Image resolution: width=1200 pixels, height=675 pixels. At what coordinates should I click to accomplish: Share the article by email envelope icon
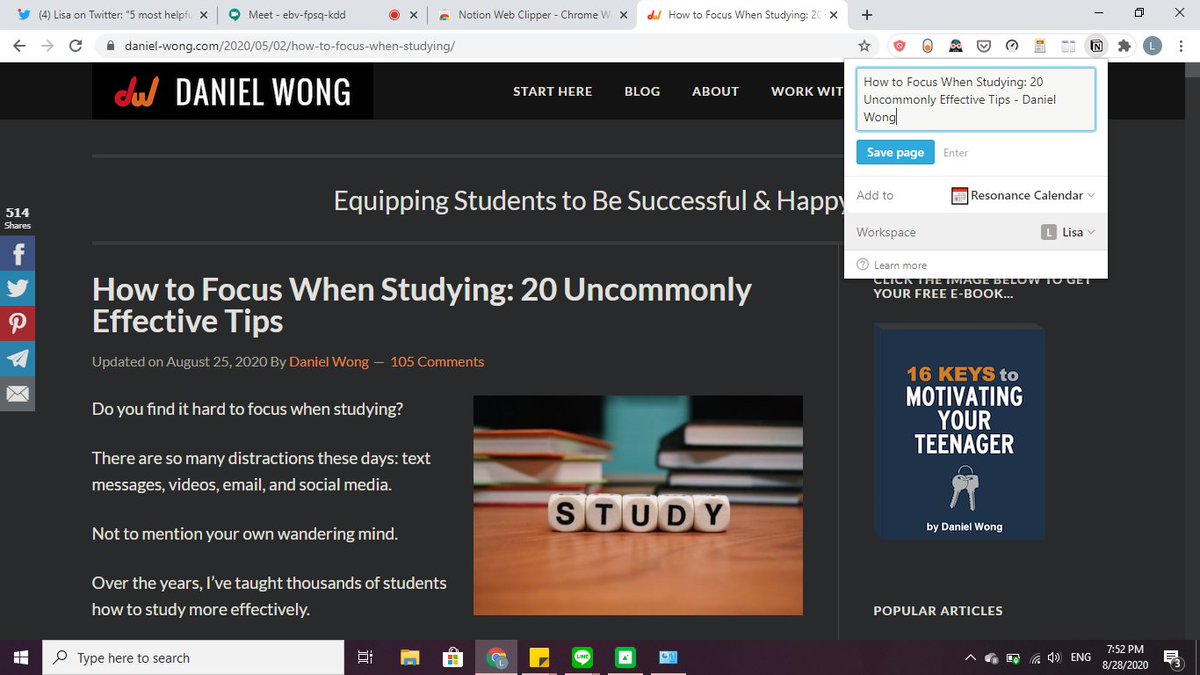[18, 394]
